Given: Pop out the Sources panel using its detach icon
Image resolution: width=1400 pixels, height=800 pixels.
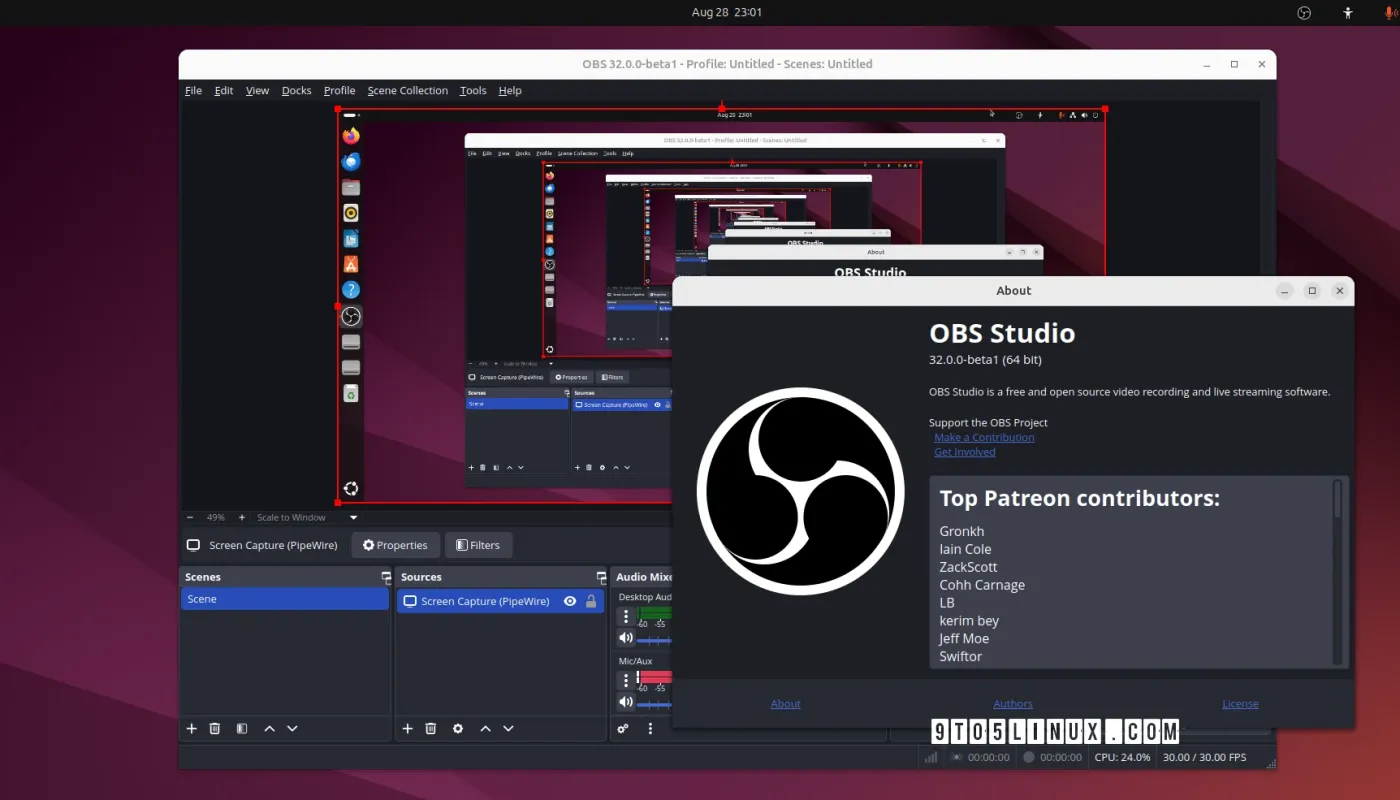Looking at the screenshot, I should [600, 576].
